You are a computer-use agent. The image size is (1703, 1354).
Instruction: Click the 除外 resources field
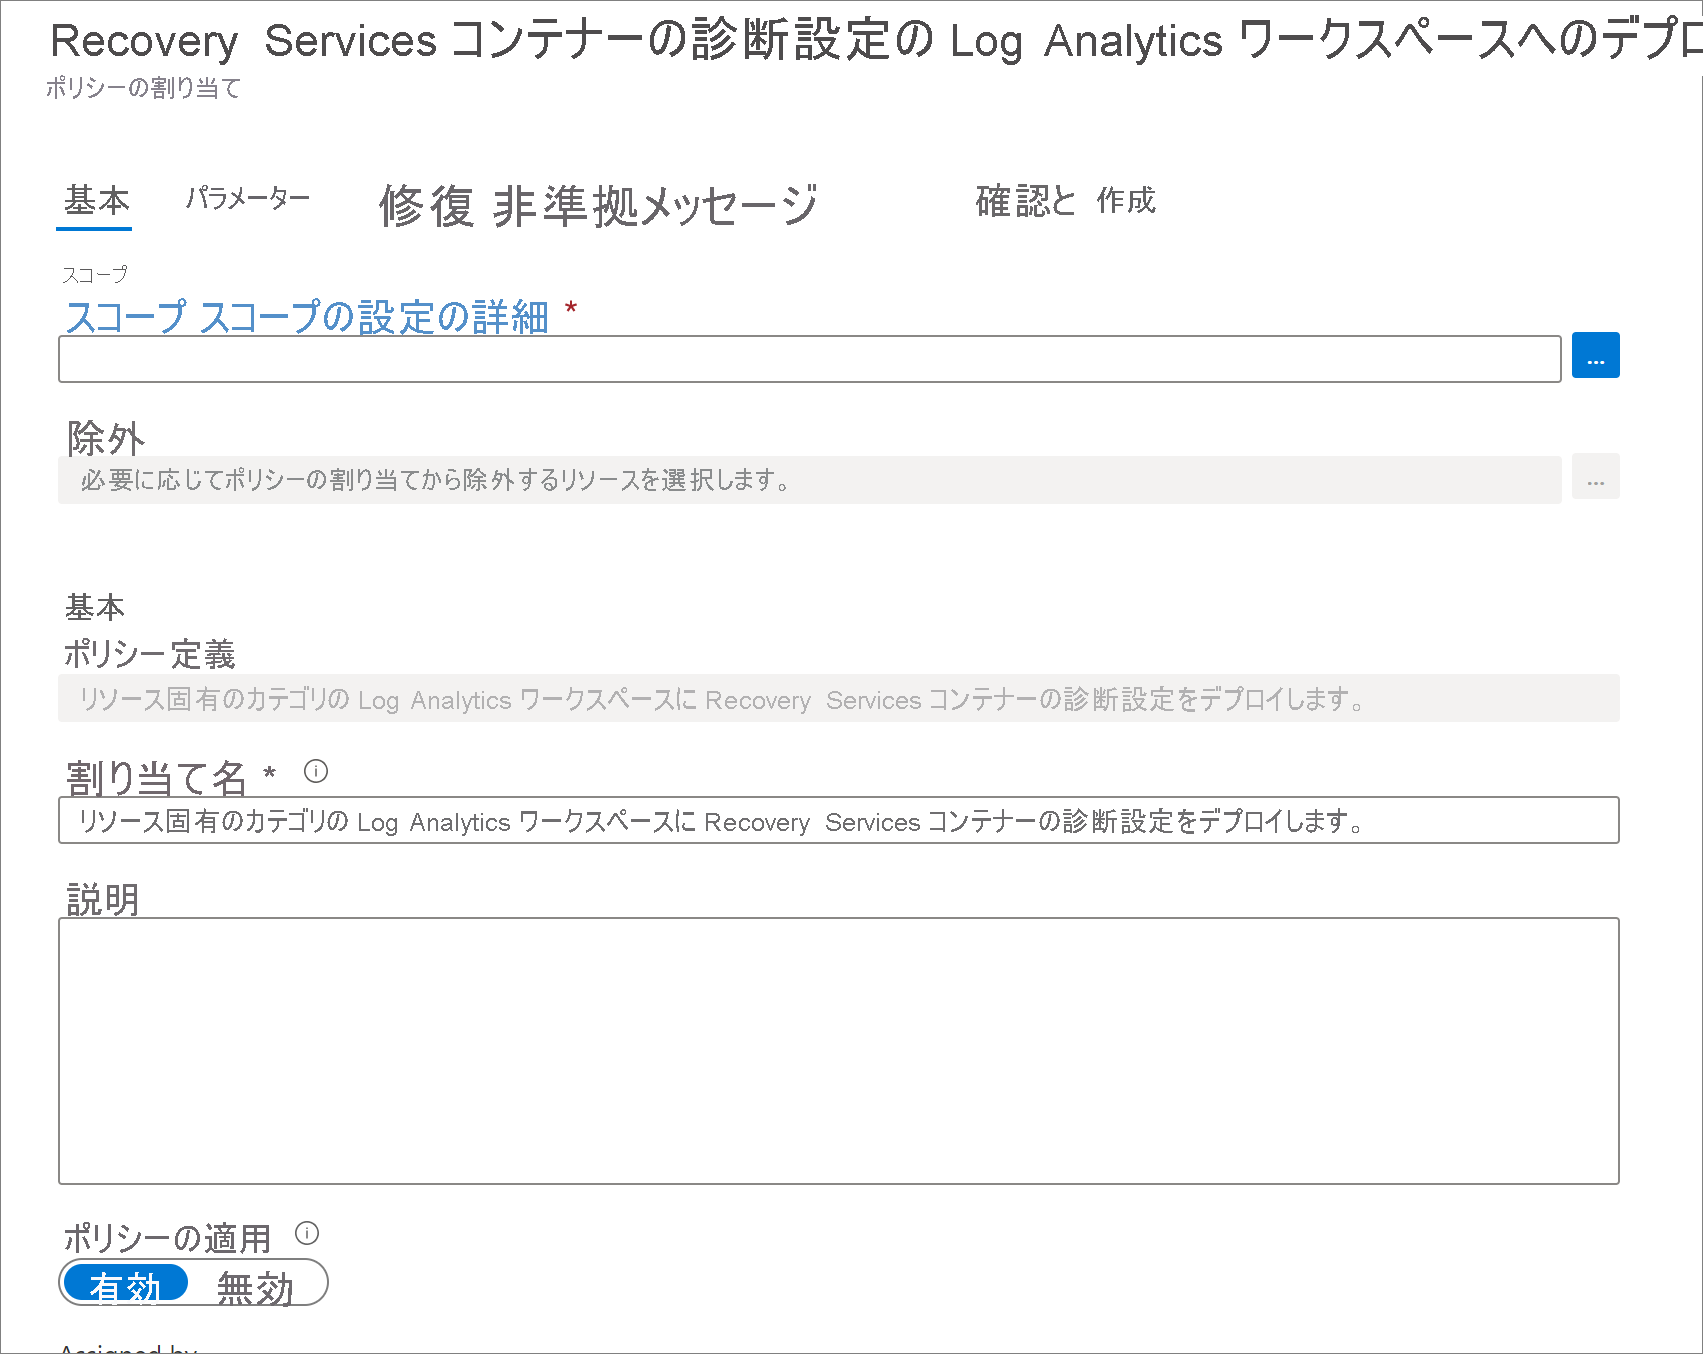[809, 480]
